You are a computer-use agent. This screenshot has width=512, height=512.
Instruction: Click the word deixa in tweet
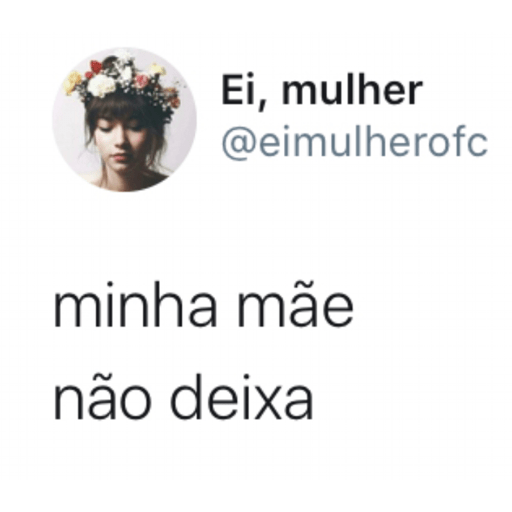[242, 397]
